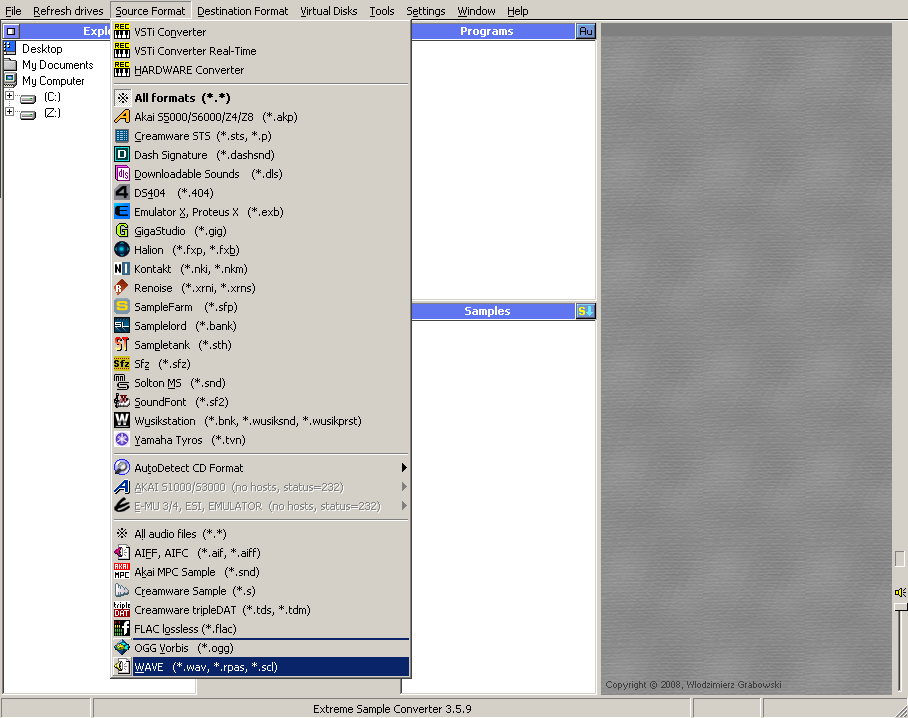Open the Destination Format menu
The width and height of the screenshot is (908, 718).
(x=243, y=11)
